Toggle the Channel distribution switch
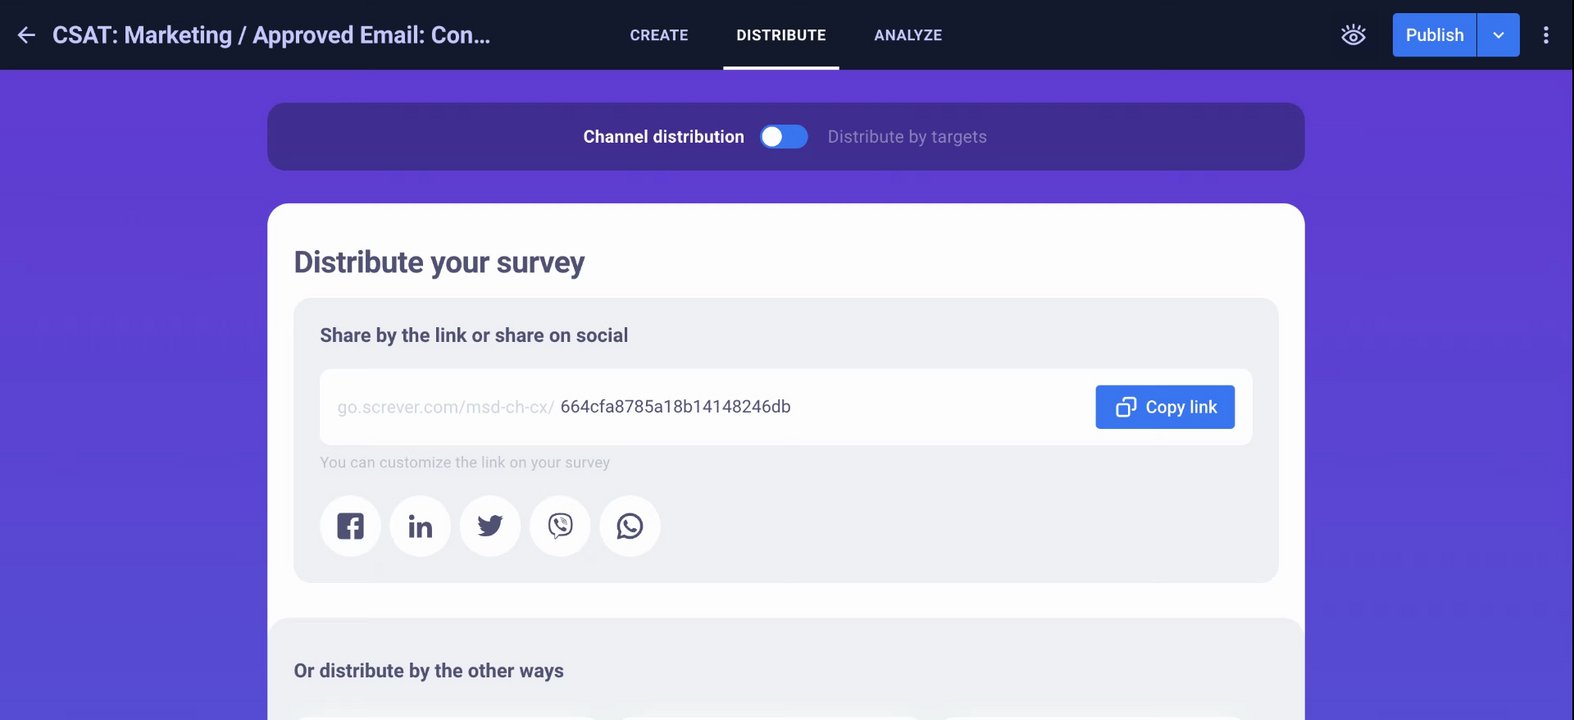The image size is (1574, 720). click(x=784, y=137)
